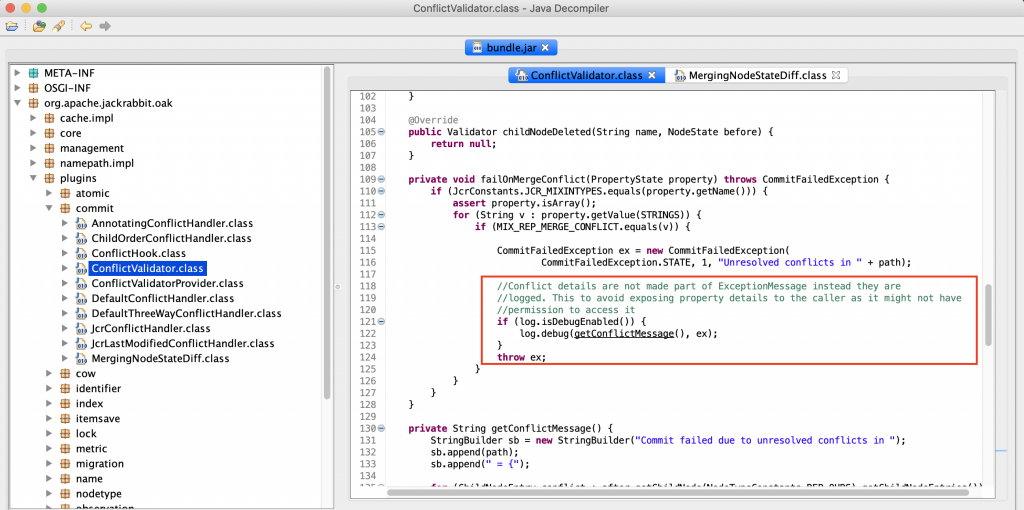The height and width of the screenshot is (510, 1024).
Task: Expand the META-INF tree node
Action: pos(17,73)
